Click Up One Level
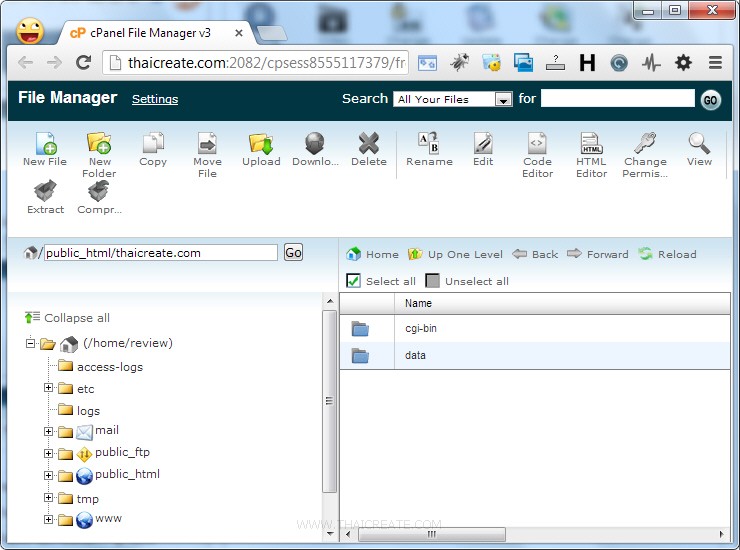The image size is (740, 550). point(455,254)
